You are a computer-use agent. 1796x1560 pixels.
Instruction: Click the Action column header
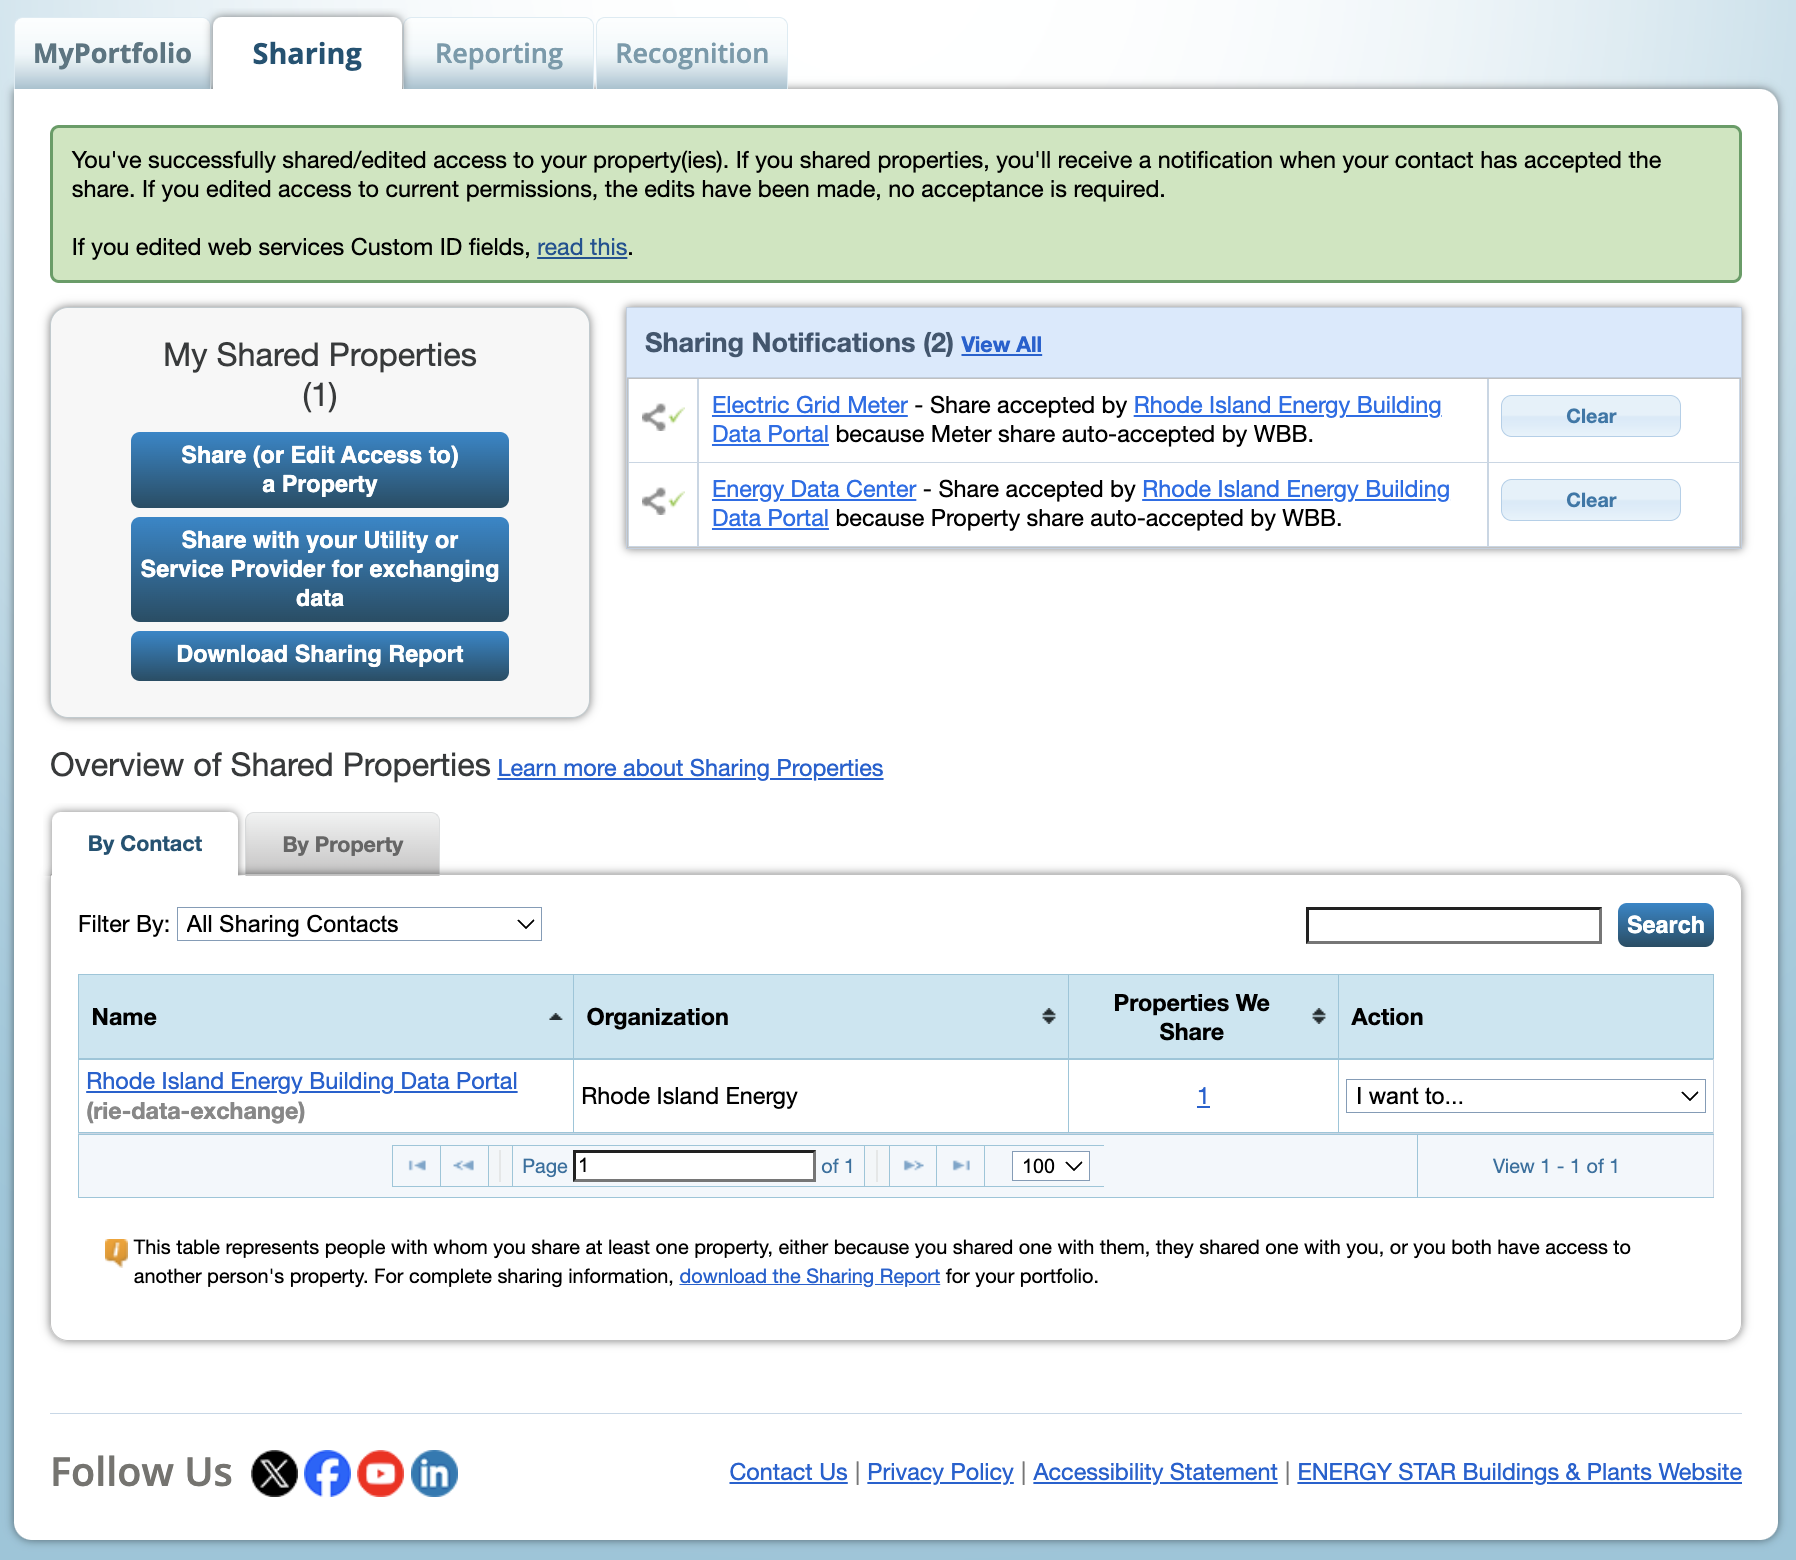[x=1525, y=1017]
